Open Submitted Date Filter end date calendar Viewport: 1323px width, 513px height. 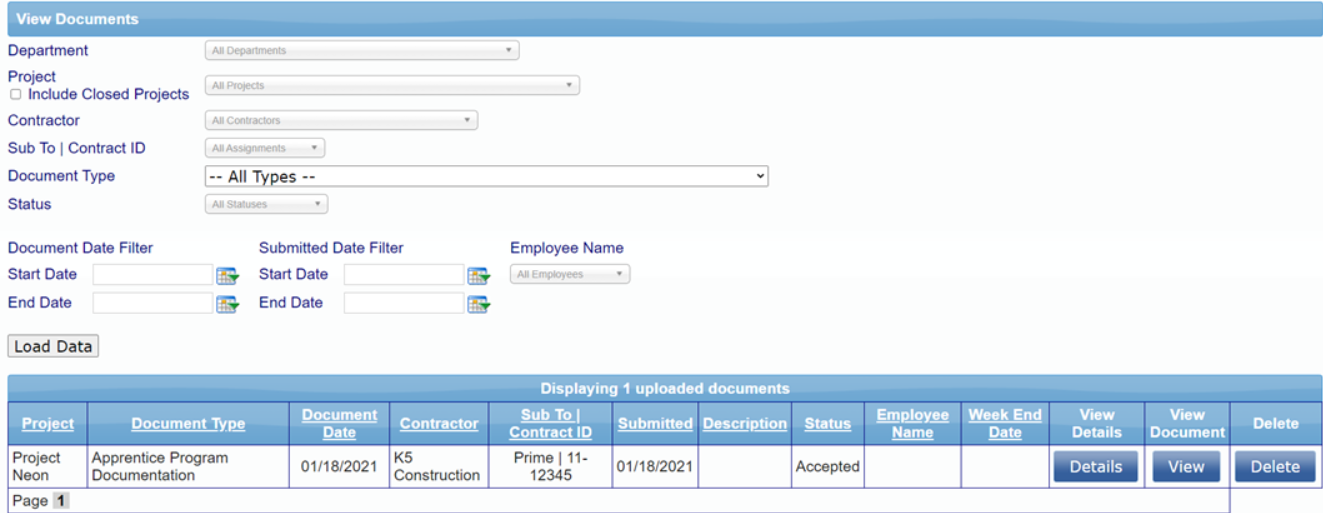(x=478, y=304)
